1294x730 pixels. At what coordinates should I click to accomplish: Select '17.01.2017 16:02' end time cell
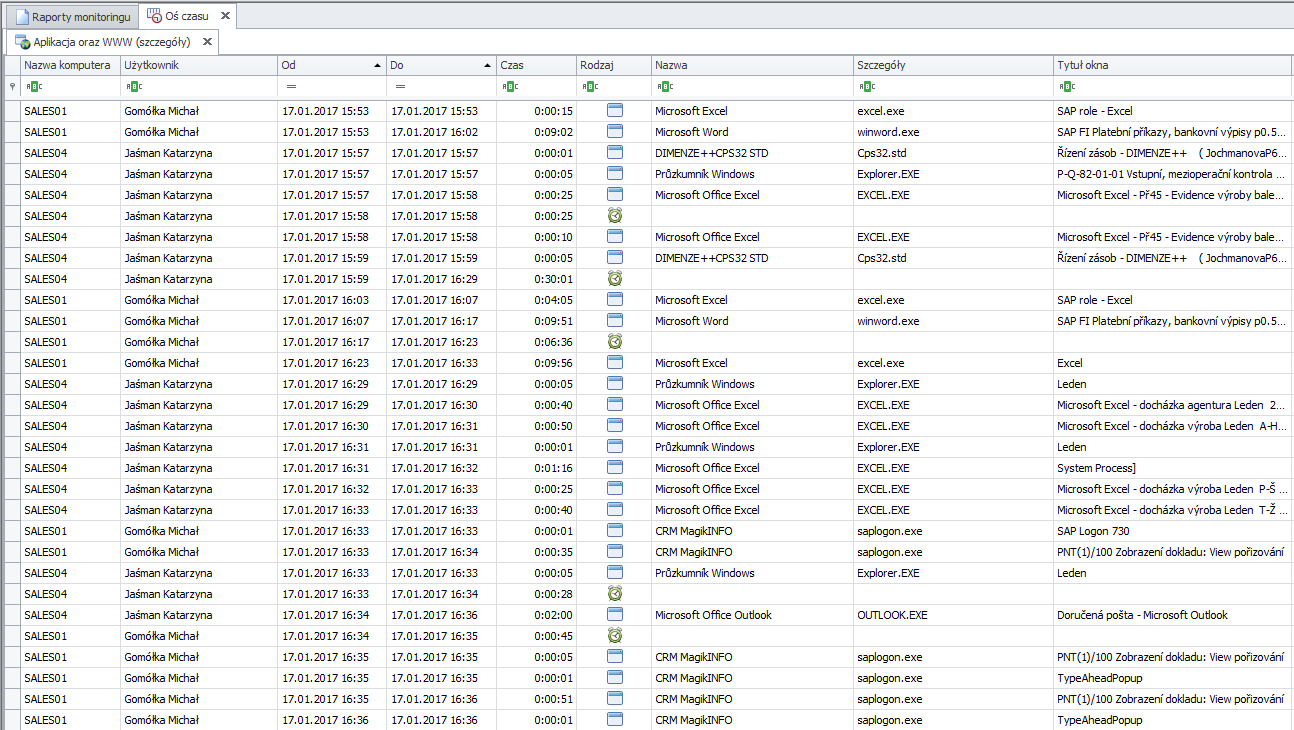(441, 132)
